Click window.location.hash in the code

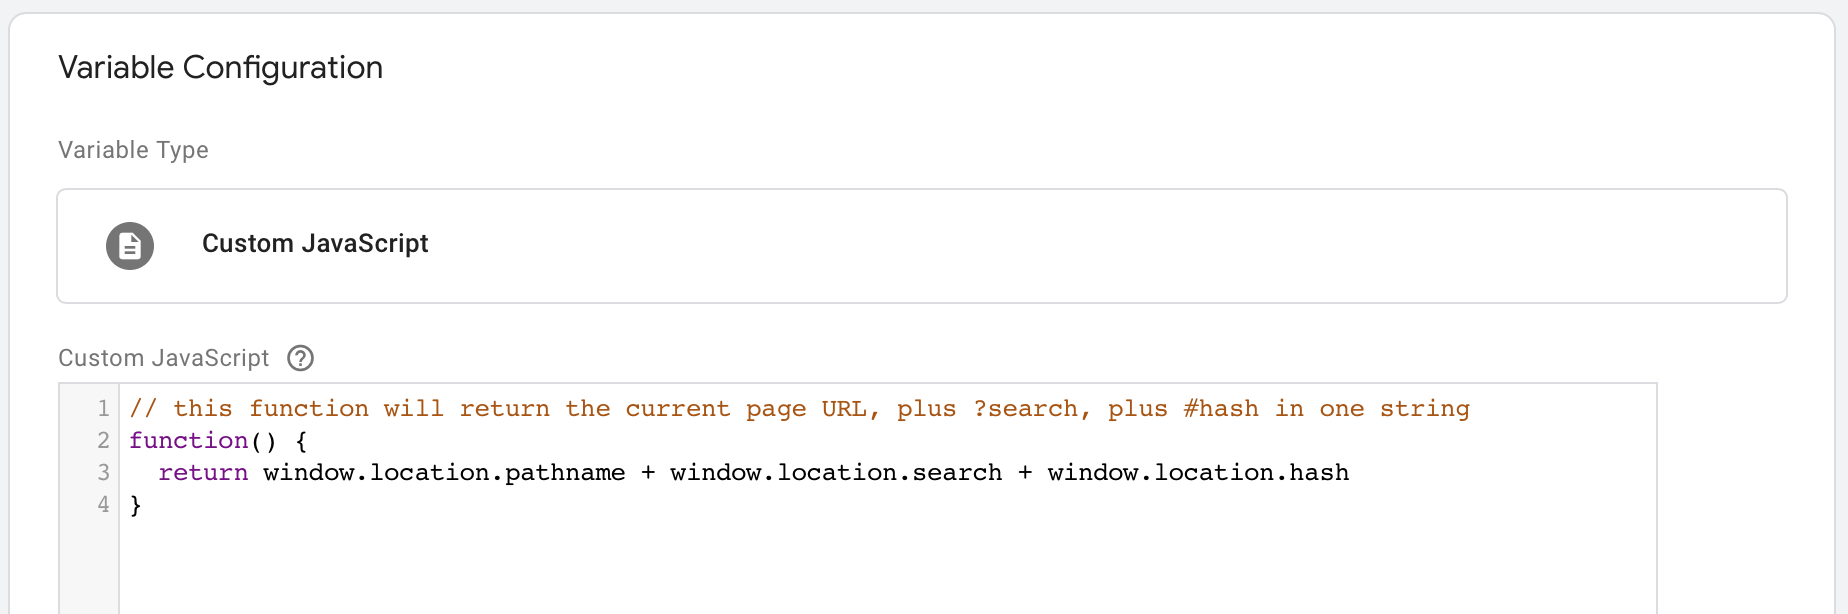(1198, 473)
